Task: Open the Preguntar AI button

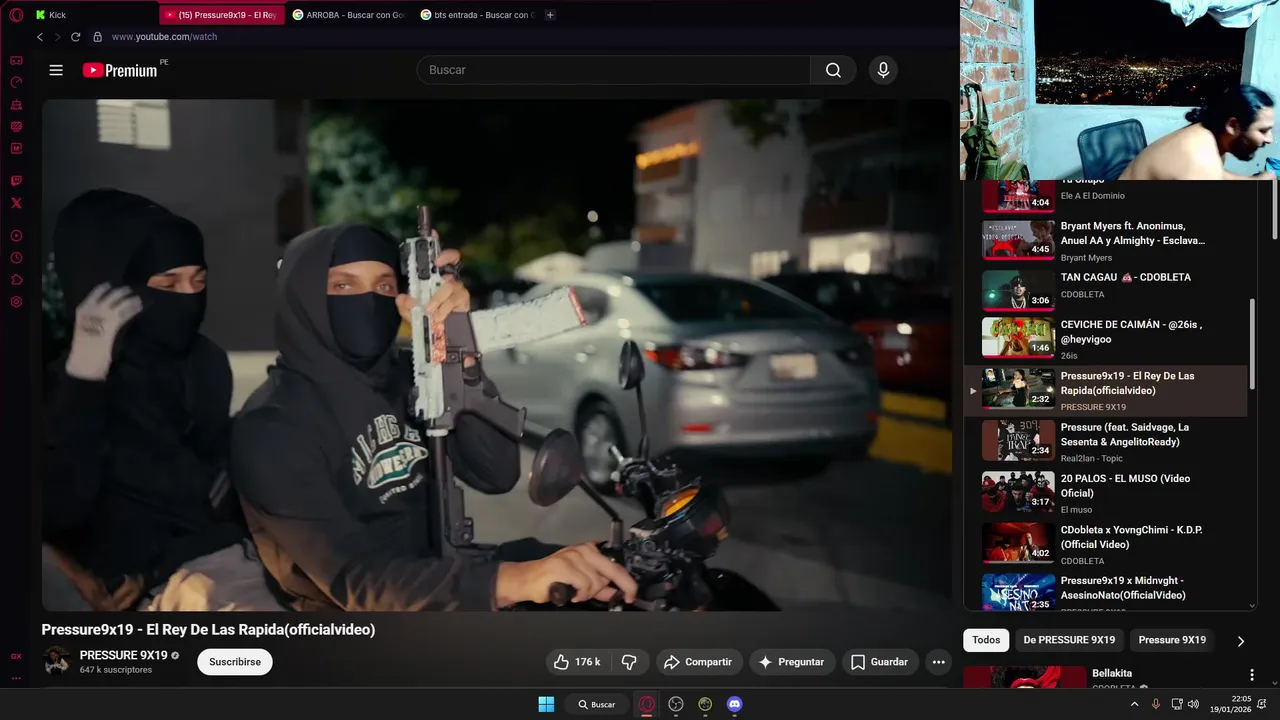Action: pos(791,662)
